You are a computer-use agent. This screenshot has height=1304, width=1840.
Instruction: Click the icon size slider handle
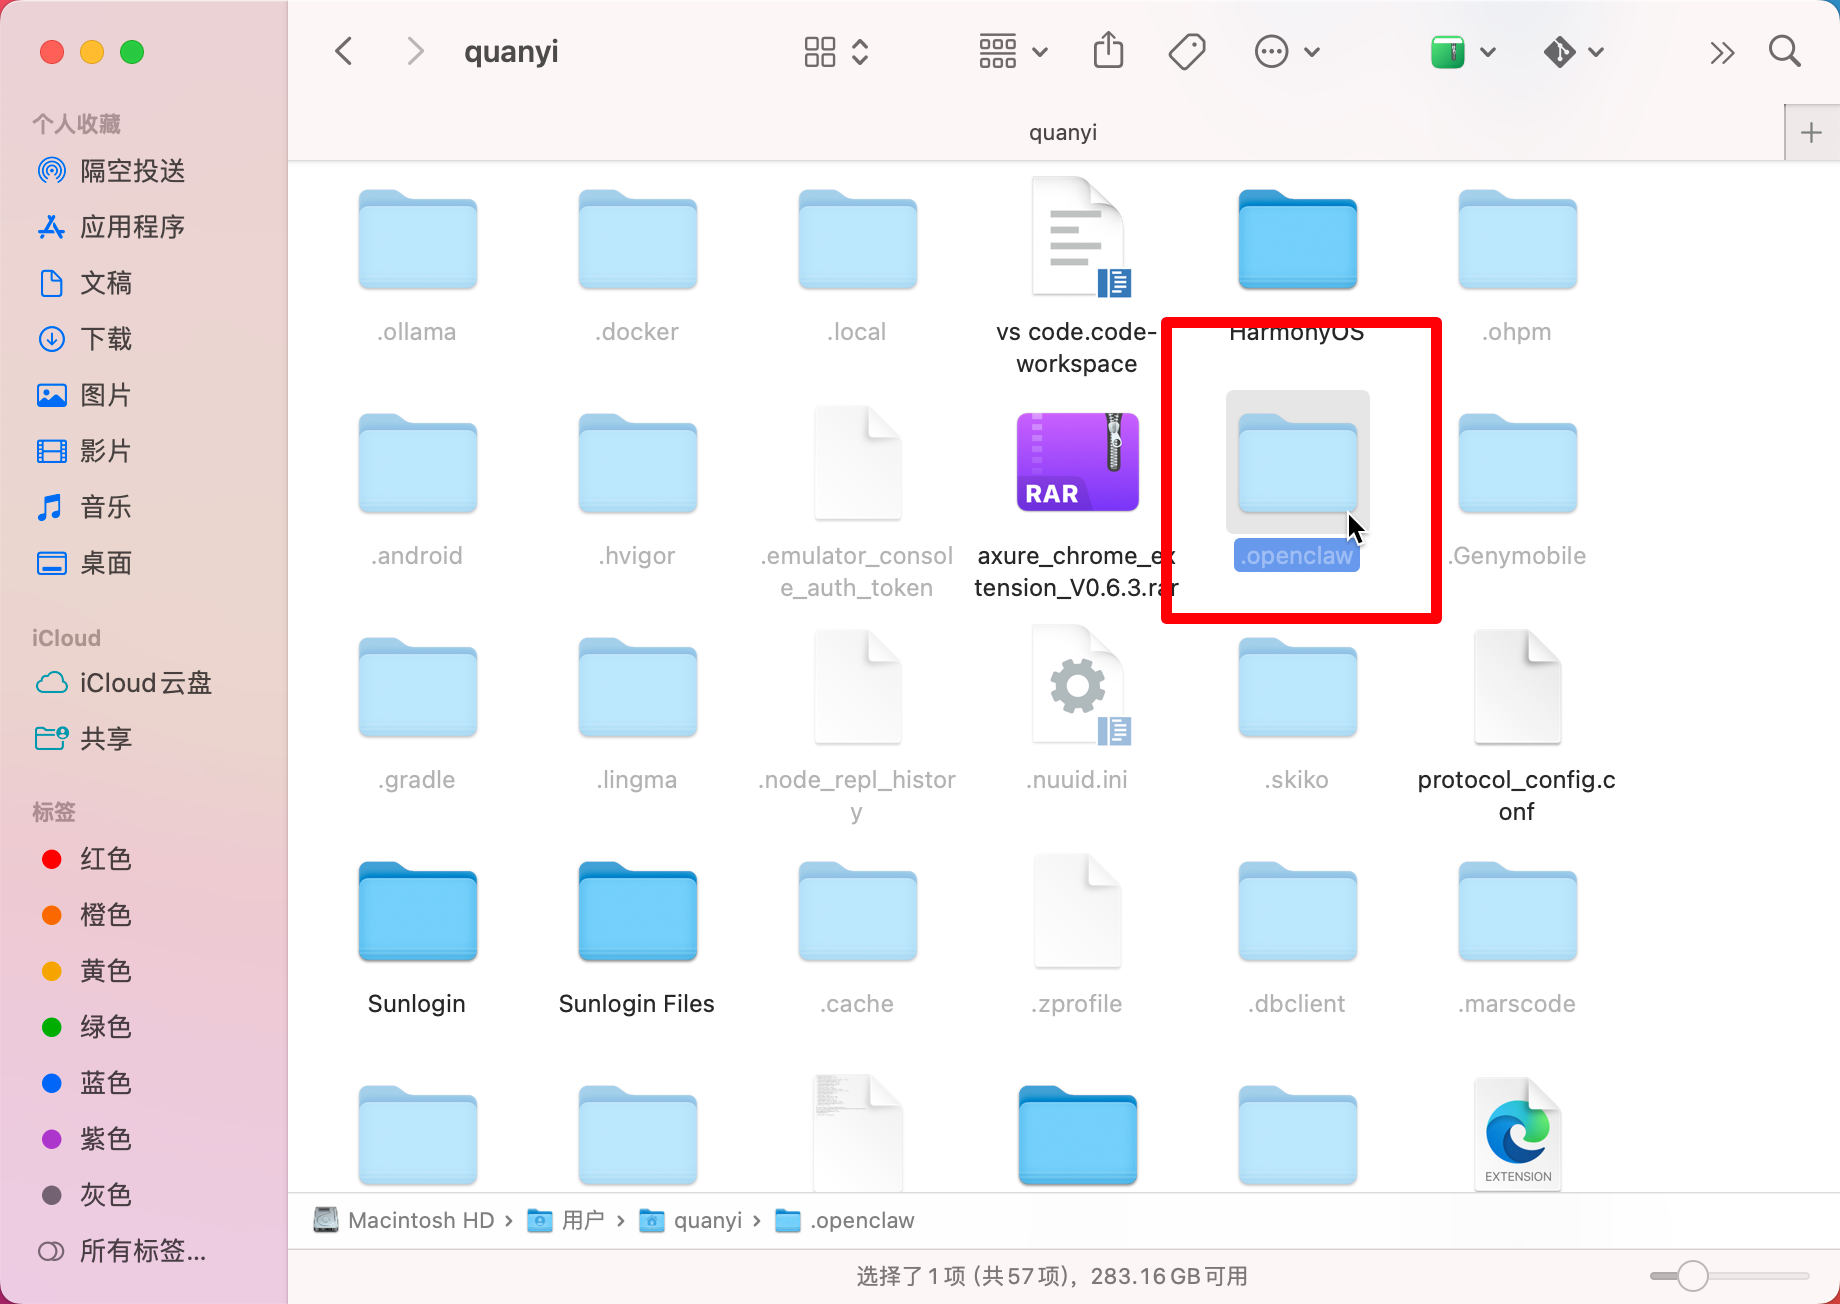1692,1276
